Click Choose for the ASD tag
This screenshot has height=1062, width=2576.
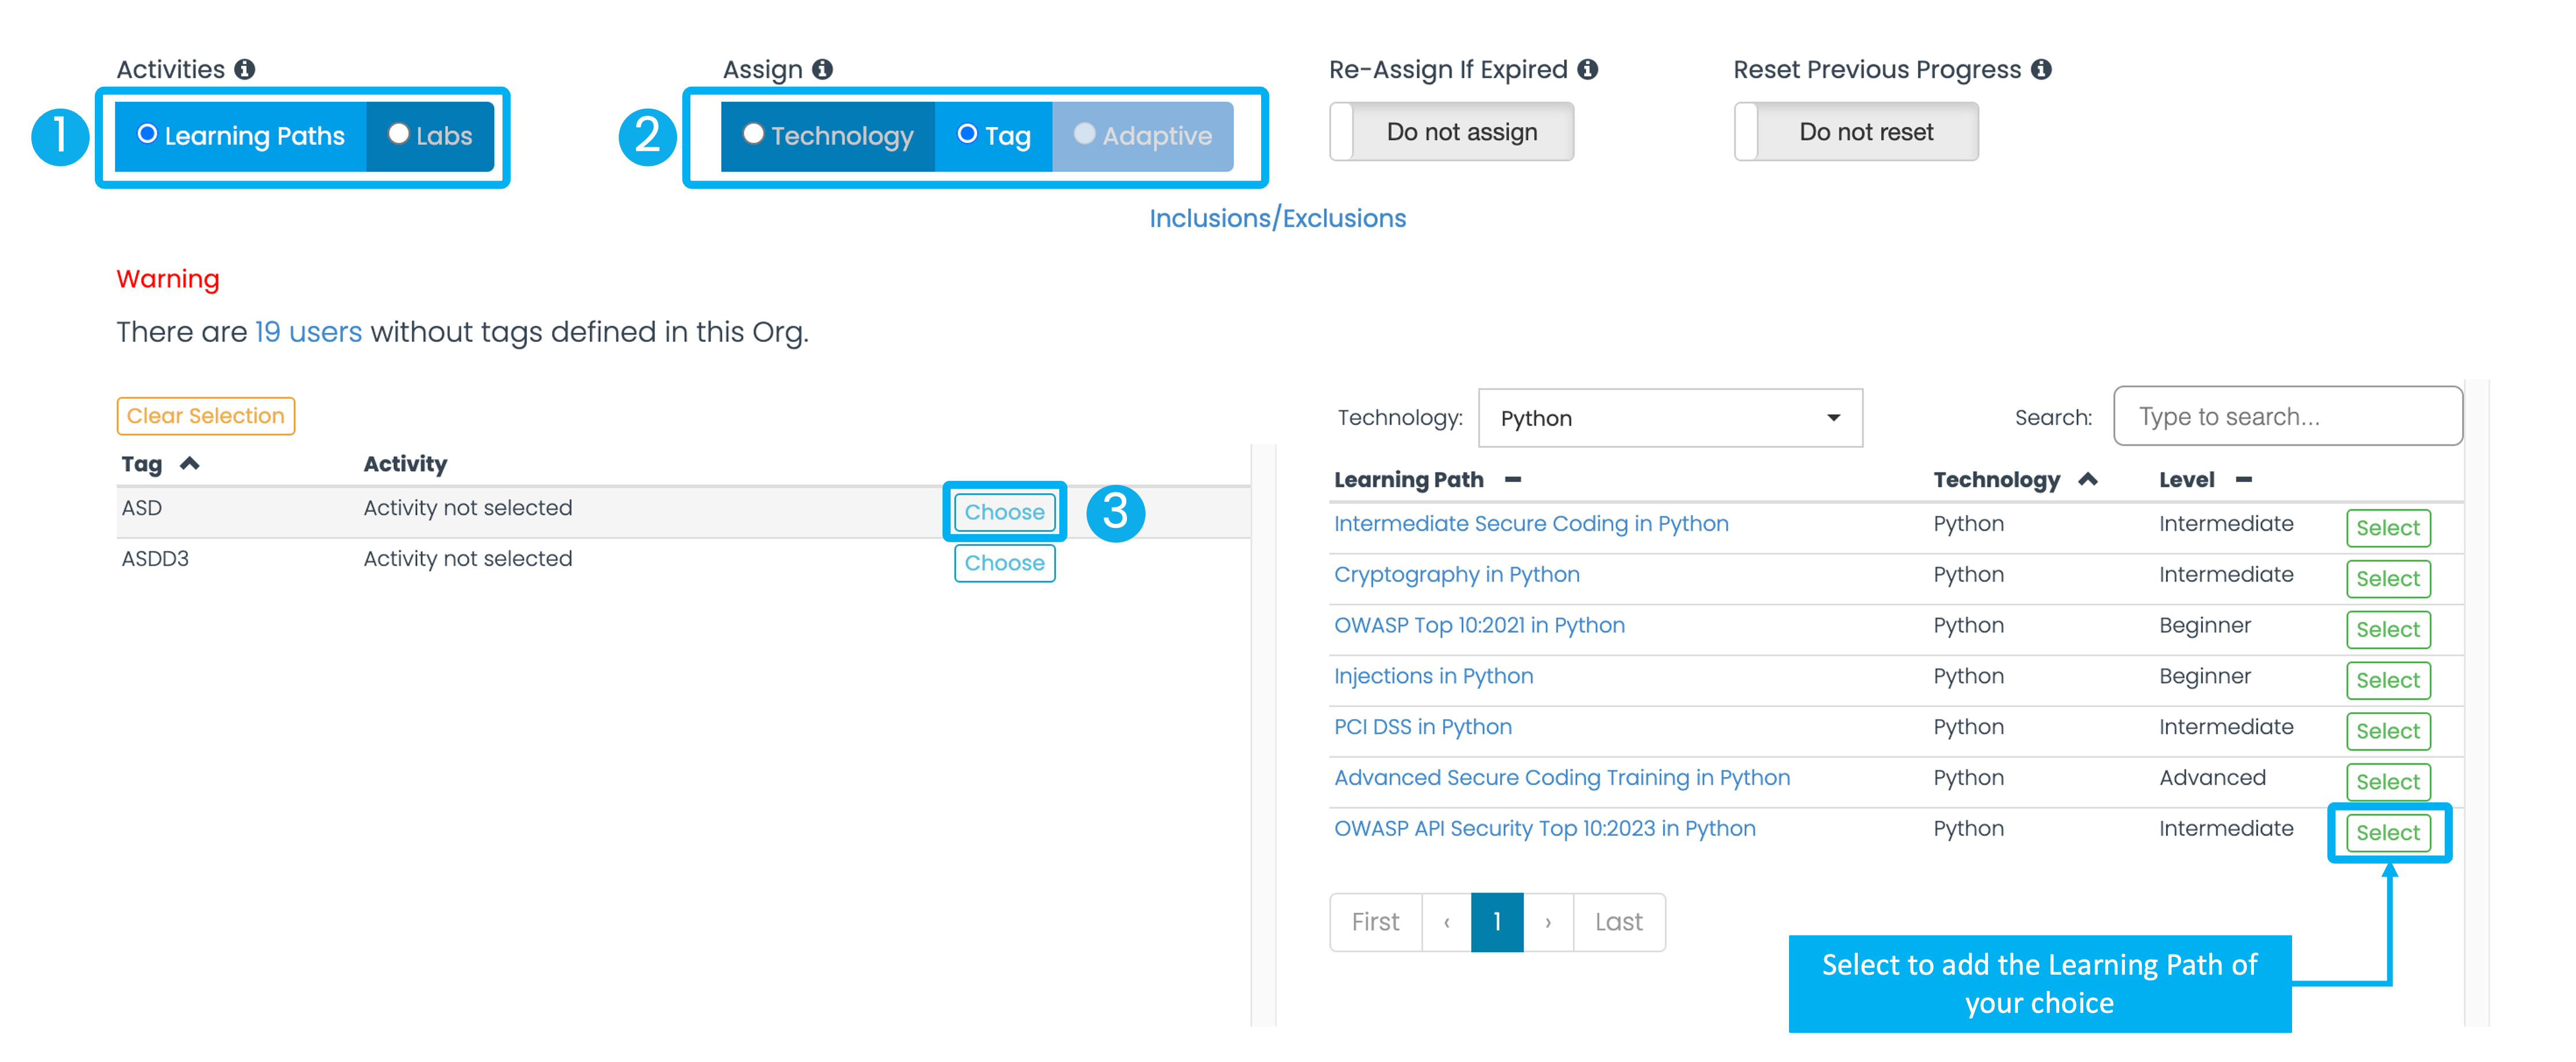[1004, 512]
